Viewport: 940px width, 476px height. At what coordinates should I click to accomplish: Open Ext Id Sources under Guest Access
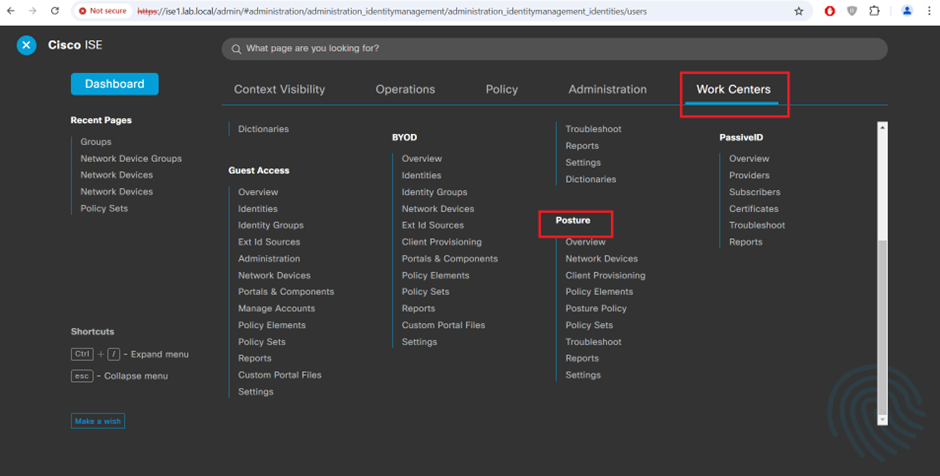point(269,242)
